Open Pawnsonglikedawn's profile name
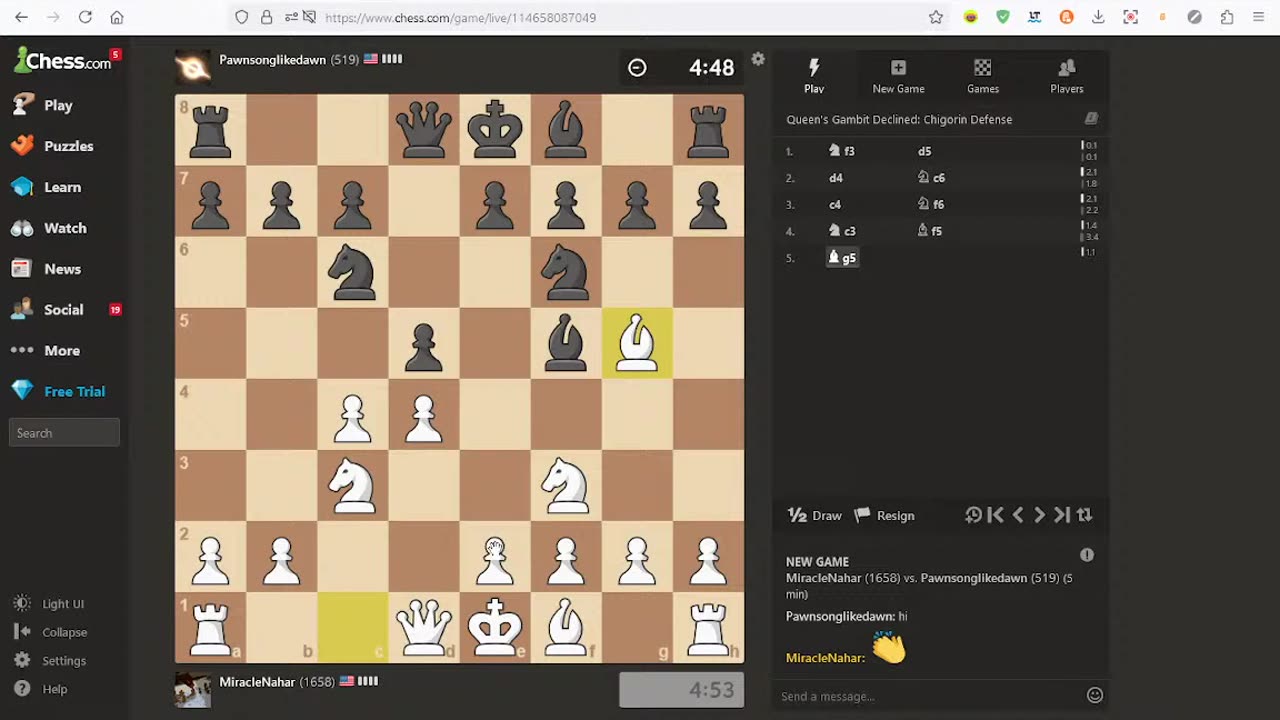1280x720 pixels. pos(272,60)
